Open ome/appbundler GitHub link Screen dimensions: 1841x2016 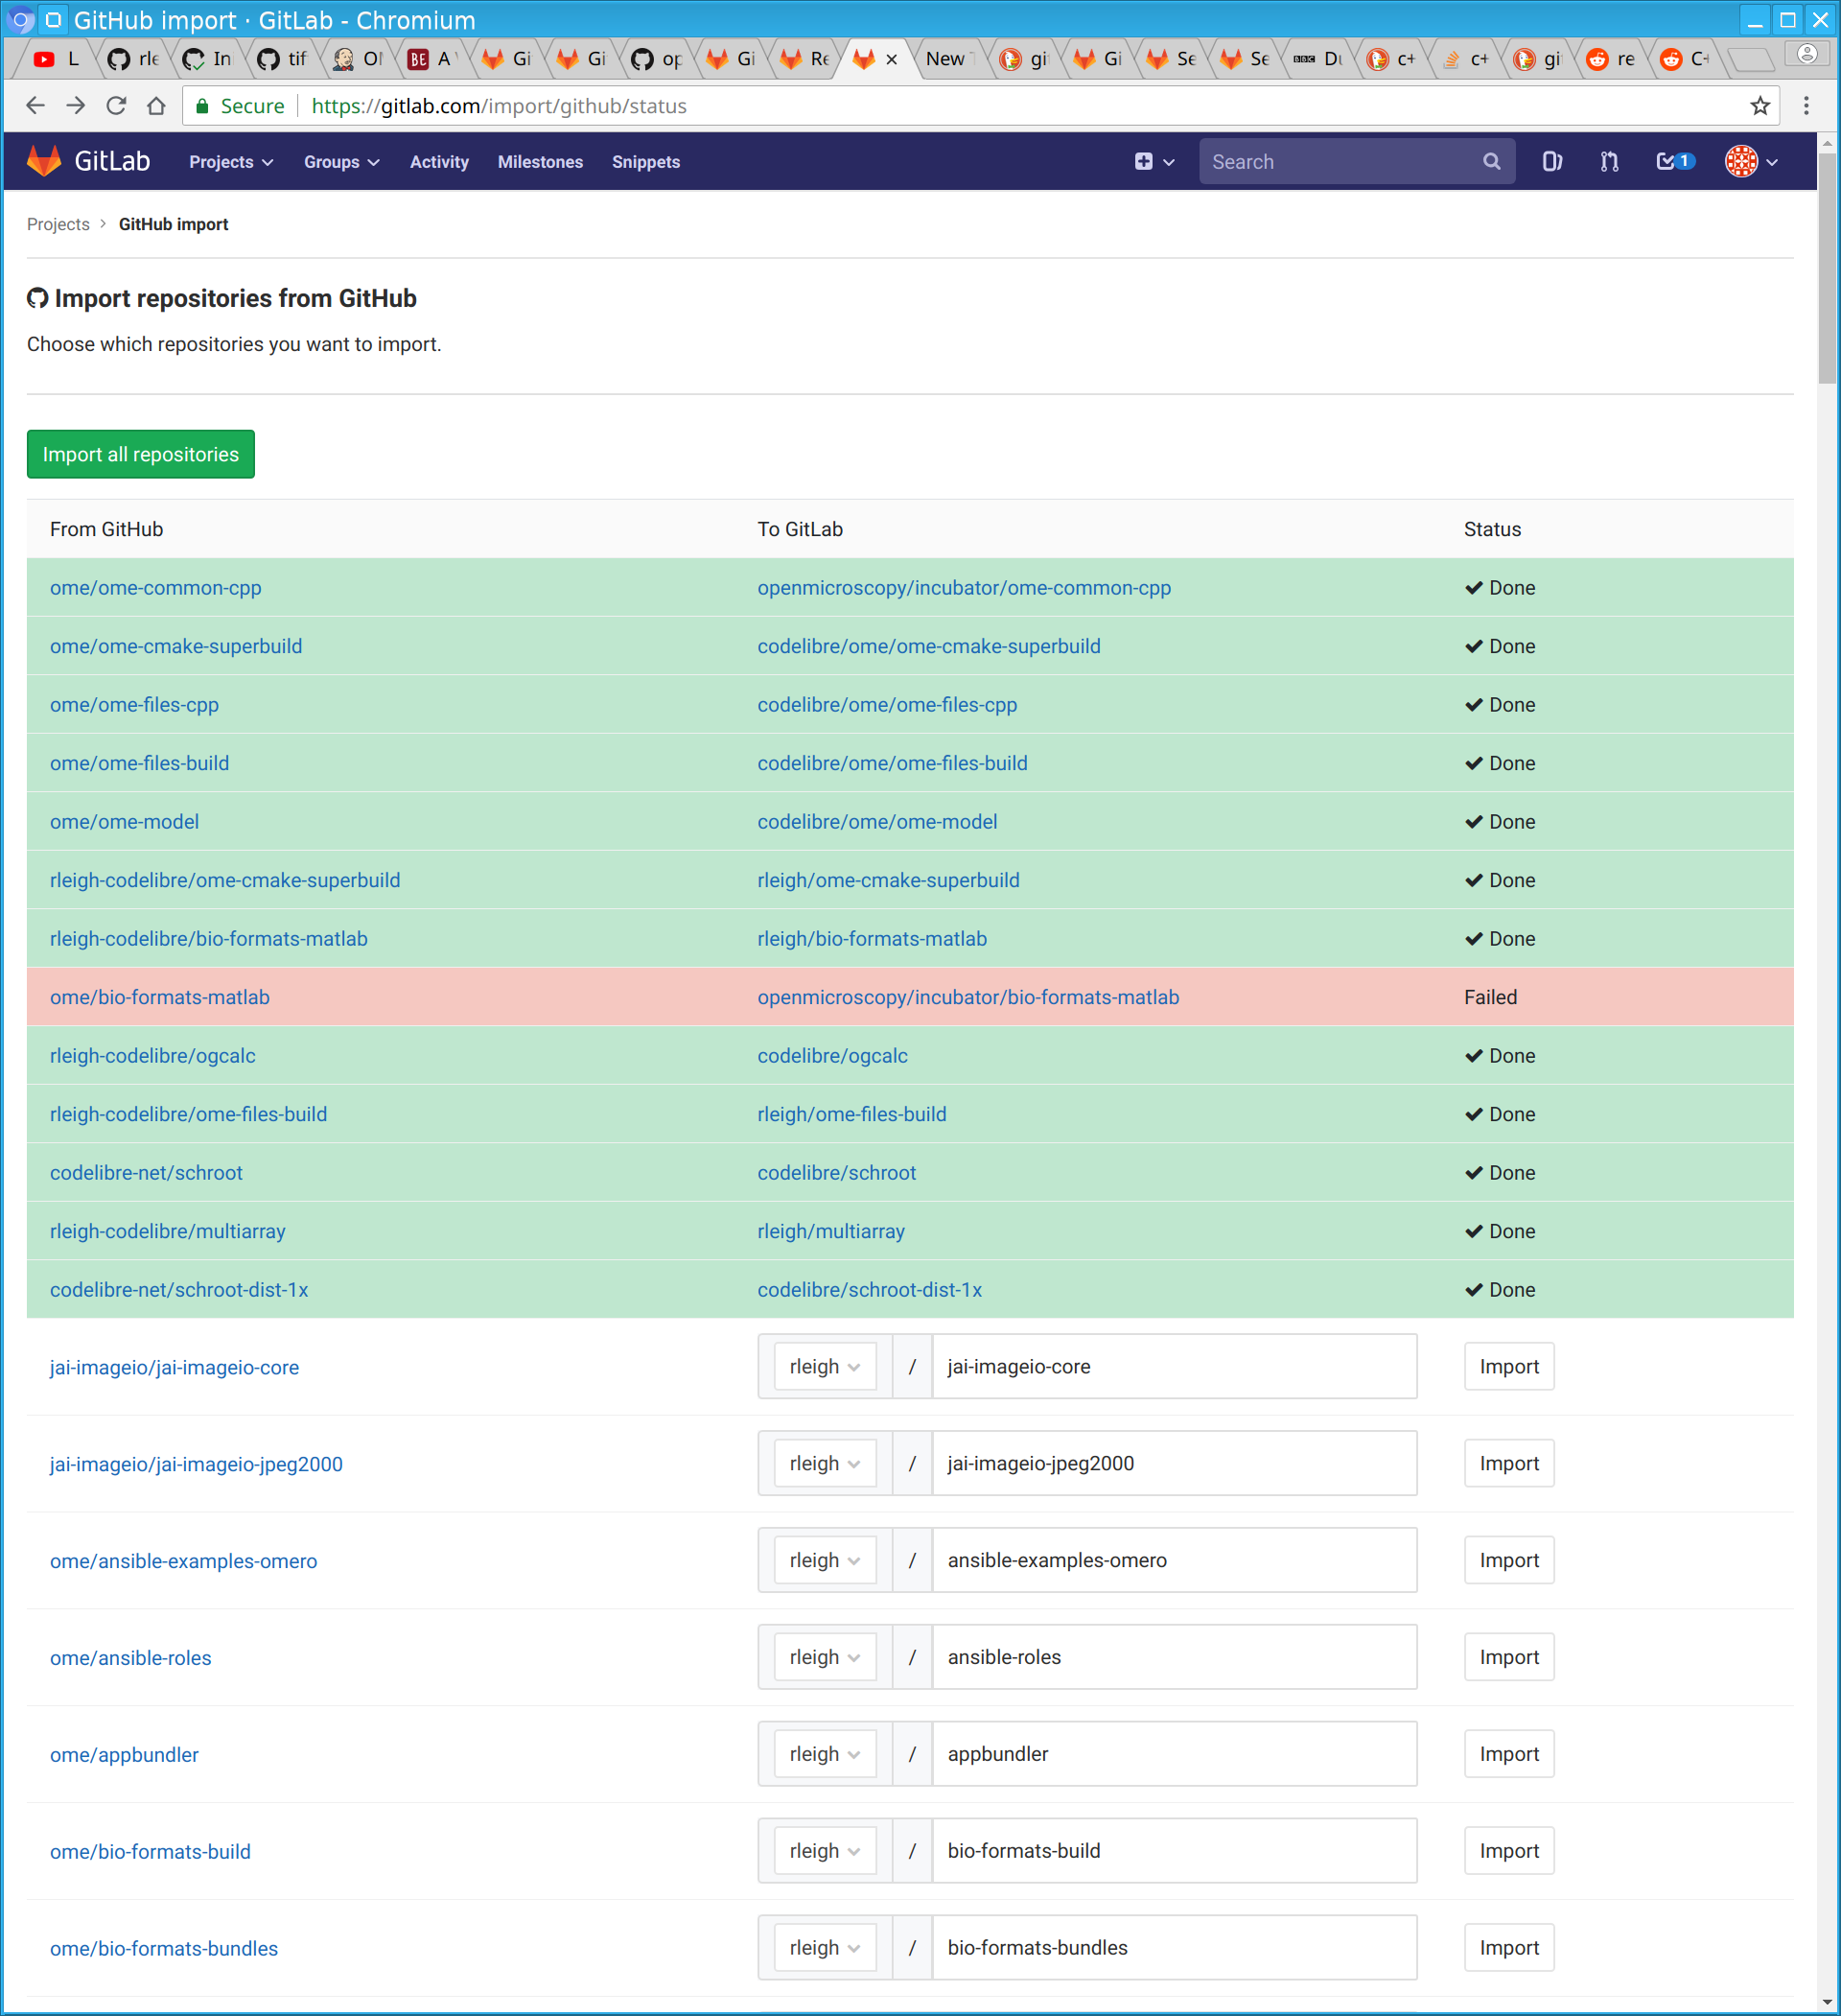tap(124, 1755)
